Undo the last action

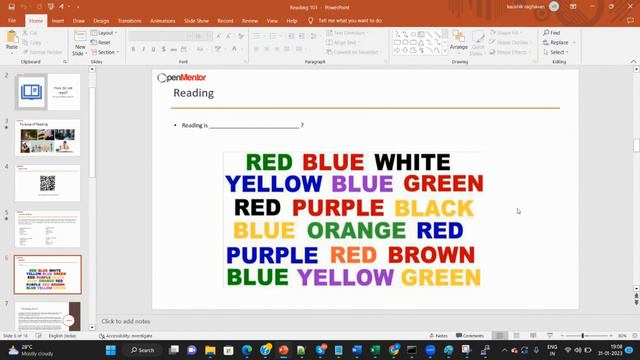point(24,7)
